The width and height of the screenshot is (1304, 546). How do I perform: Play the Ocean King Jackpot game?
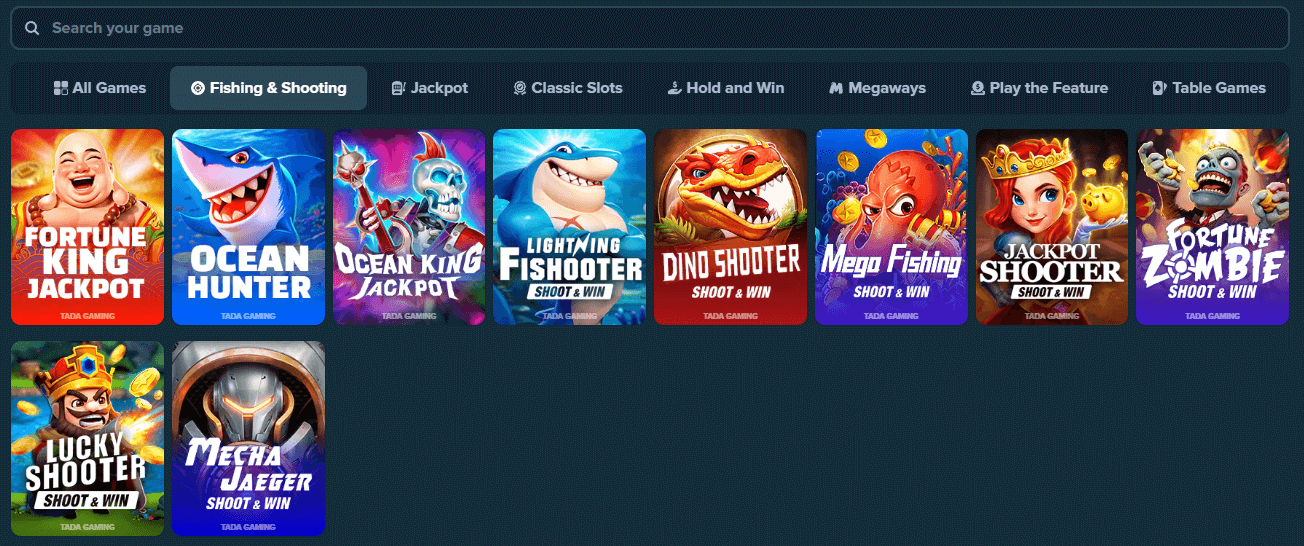409,227
